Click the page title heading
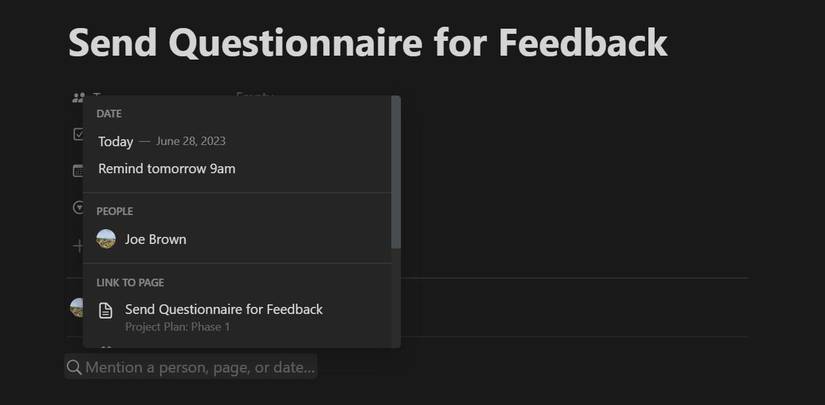825x405 pixels. pos(367,42)
